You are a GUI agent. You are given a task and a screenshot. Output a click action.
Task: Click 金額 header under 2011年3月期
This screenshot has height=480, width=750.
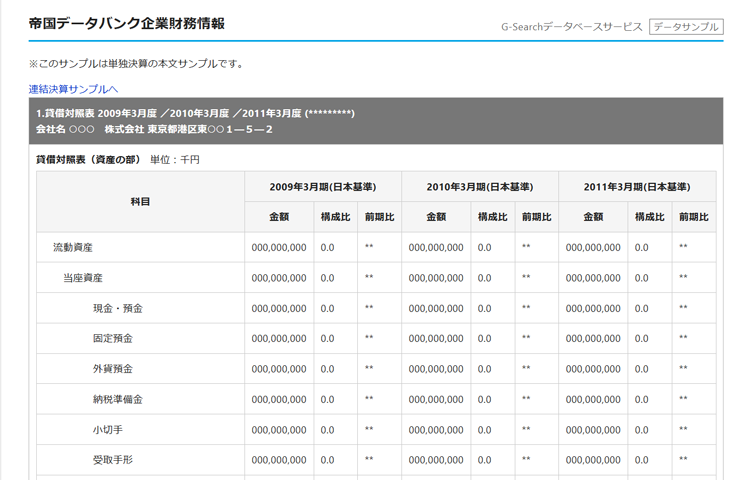pos(593,217)
